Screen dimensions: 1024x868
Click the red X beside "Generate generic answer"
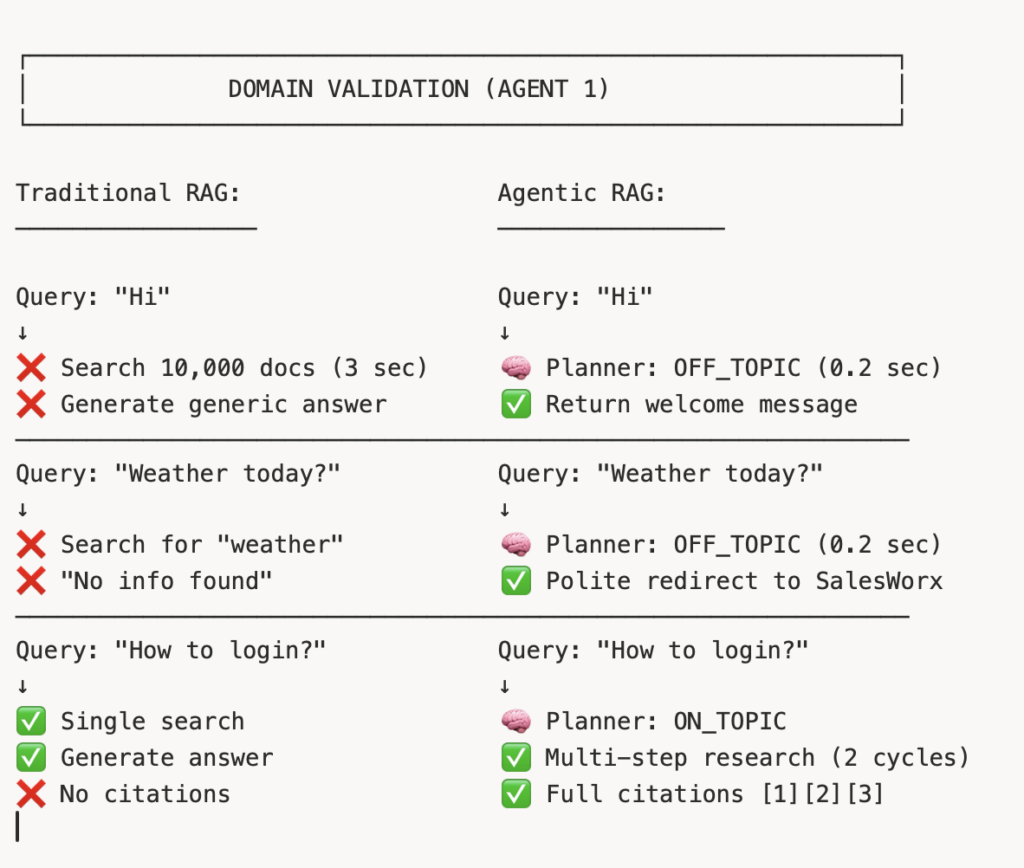click(x=31, y=404)
